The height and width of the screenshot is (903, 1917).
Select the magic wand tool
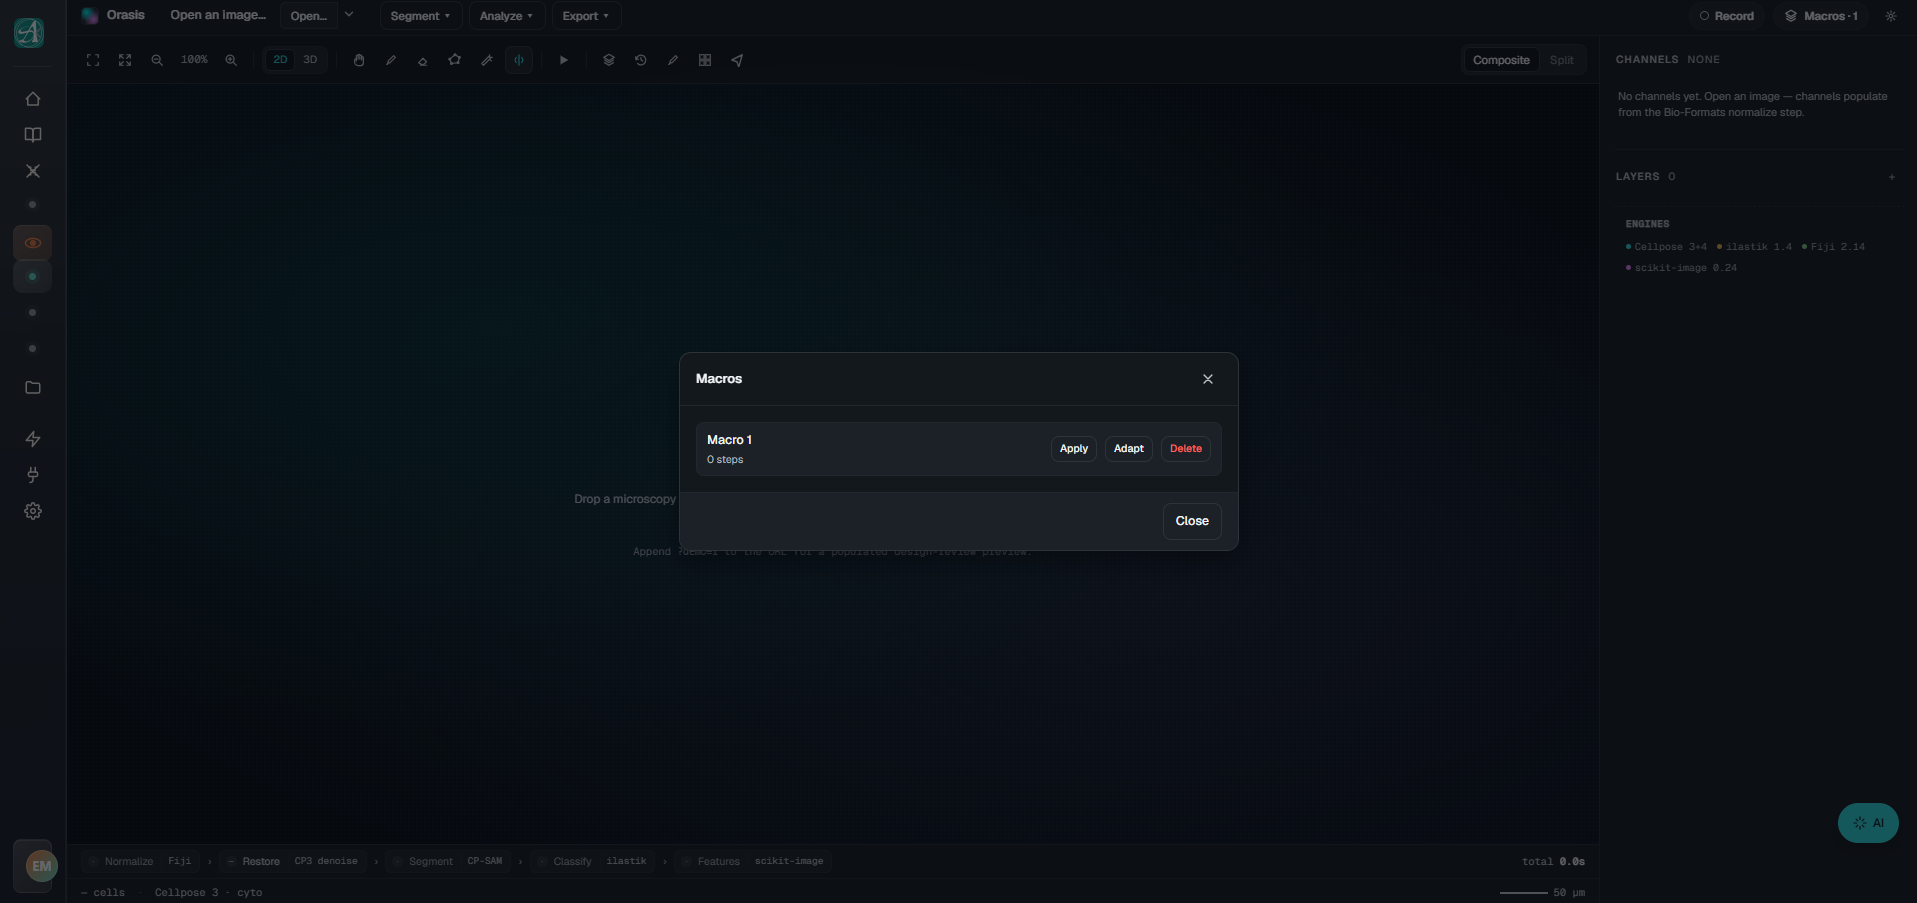tap(487, 60)
